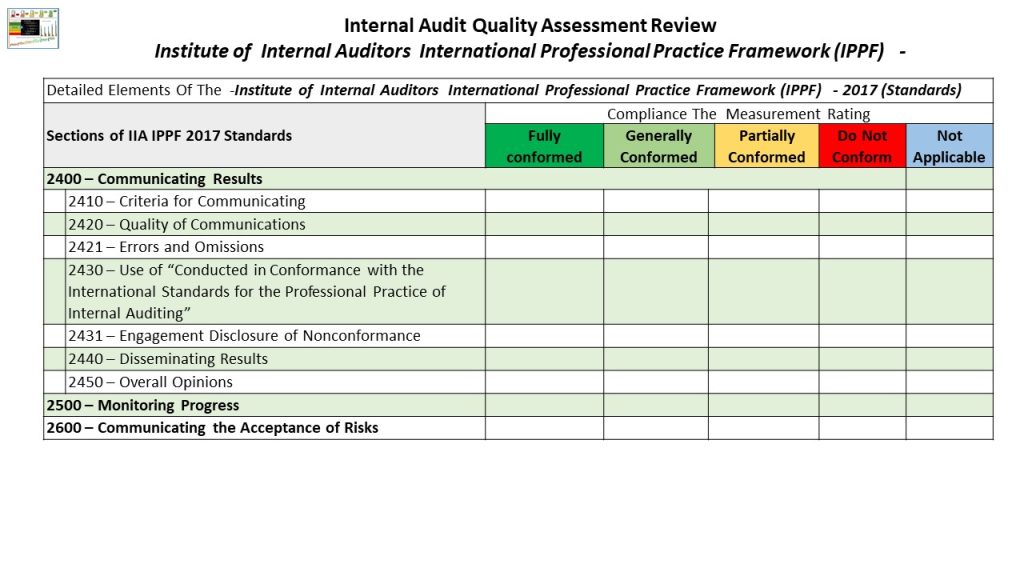This screenshot has width=1024, height=576.
Task: Select '2420 – Quality of Communications' row label
Action: 187,224
